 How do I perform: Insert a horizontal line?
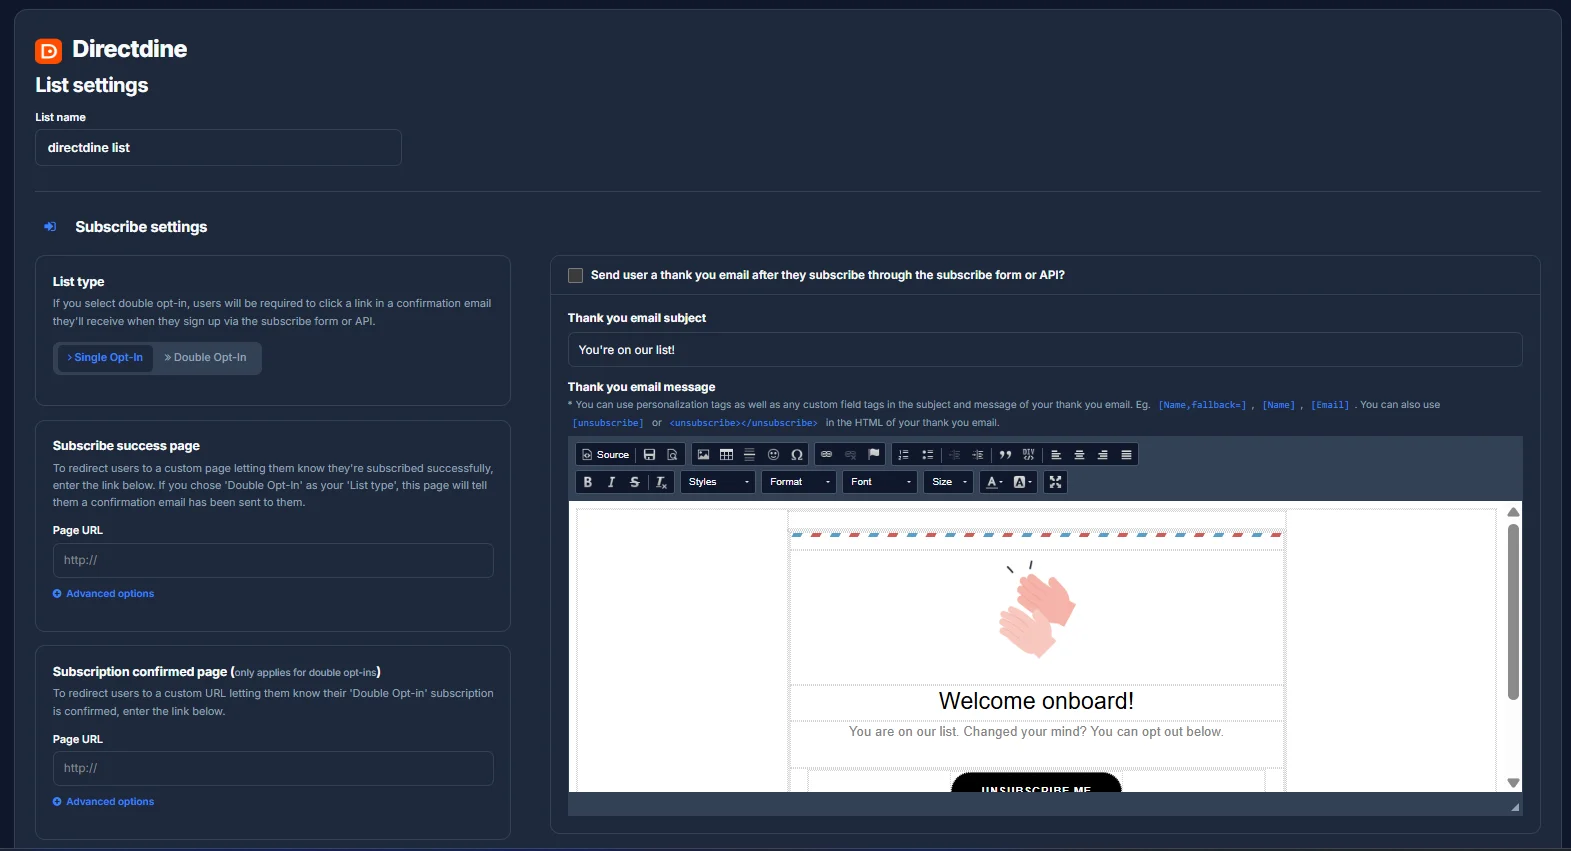[749, 455]
